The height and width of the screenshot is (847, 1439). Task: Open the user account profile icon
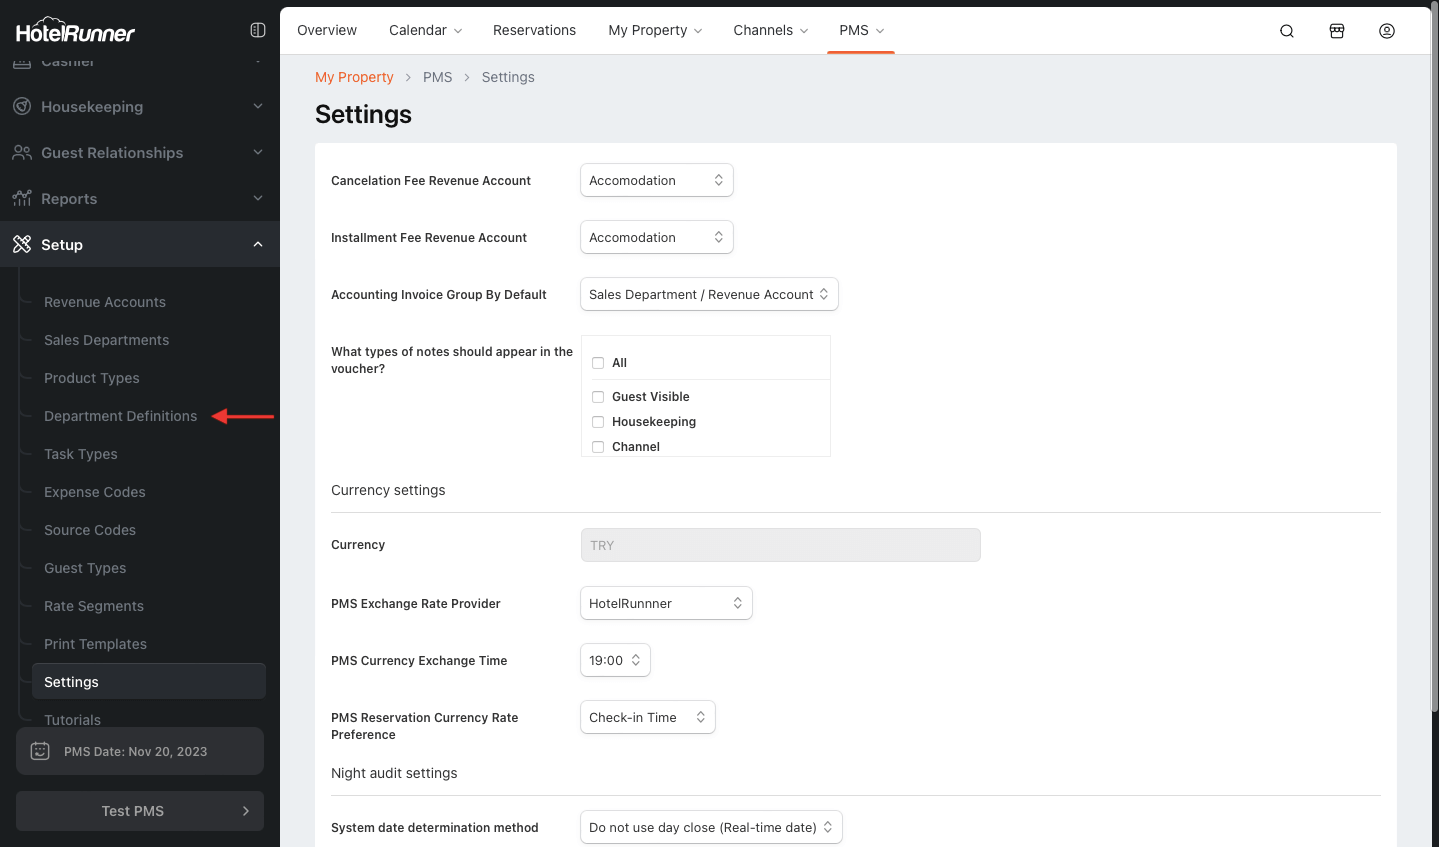point(1387,31)
